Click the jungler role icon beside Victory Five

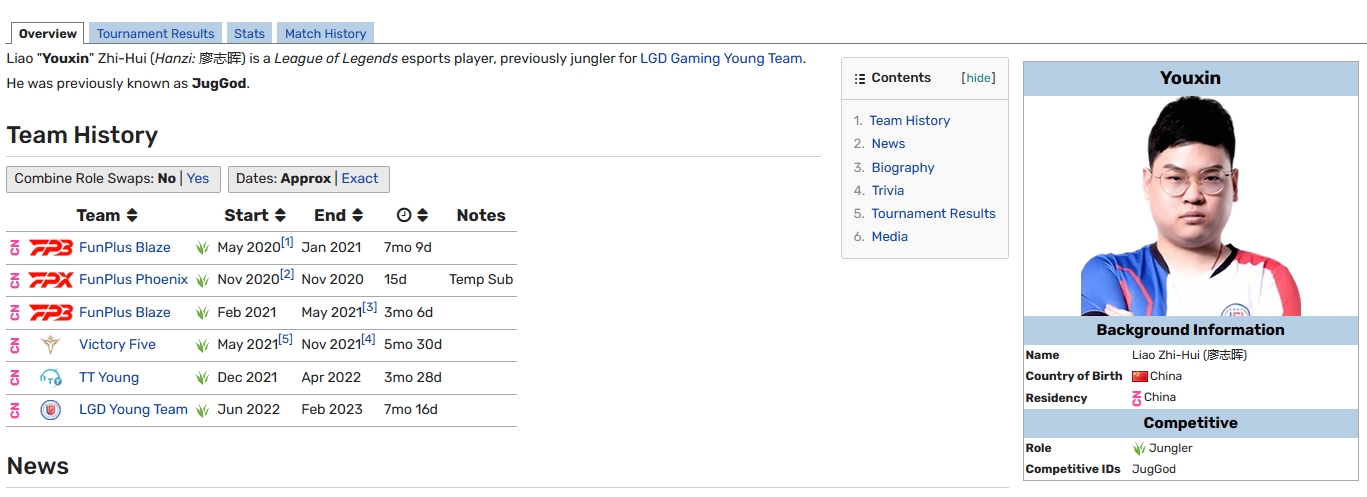[x=202, y=345]
